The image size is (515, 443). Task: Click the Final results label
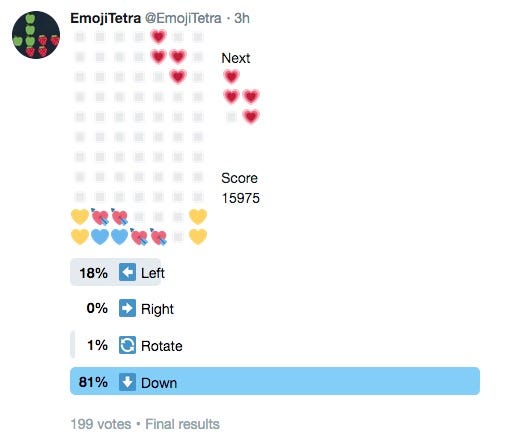click(183, 424)
